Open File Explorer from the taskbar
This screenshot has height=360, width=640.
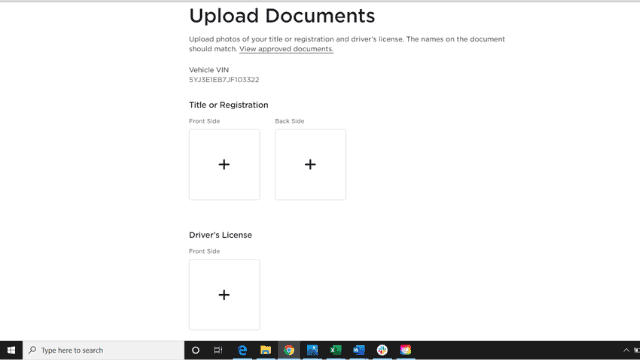tap(266, 350)
